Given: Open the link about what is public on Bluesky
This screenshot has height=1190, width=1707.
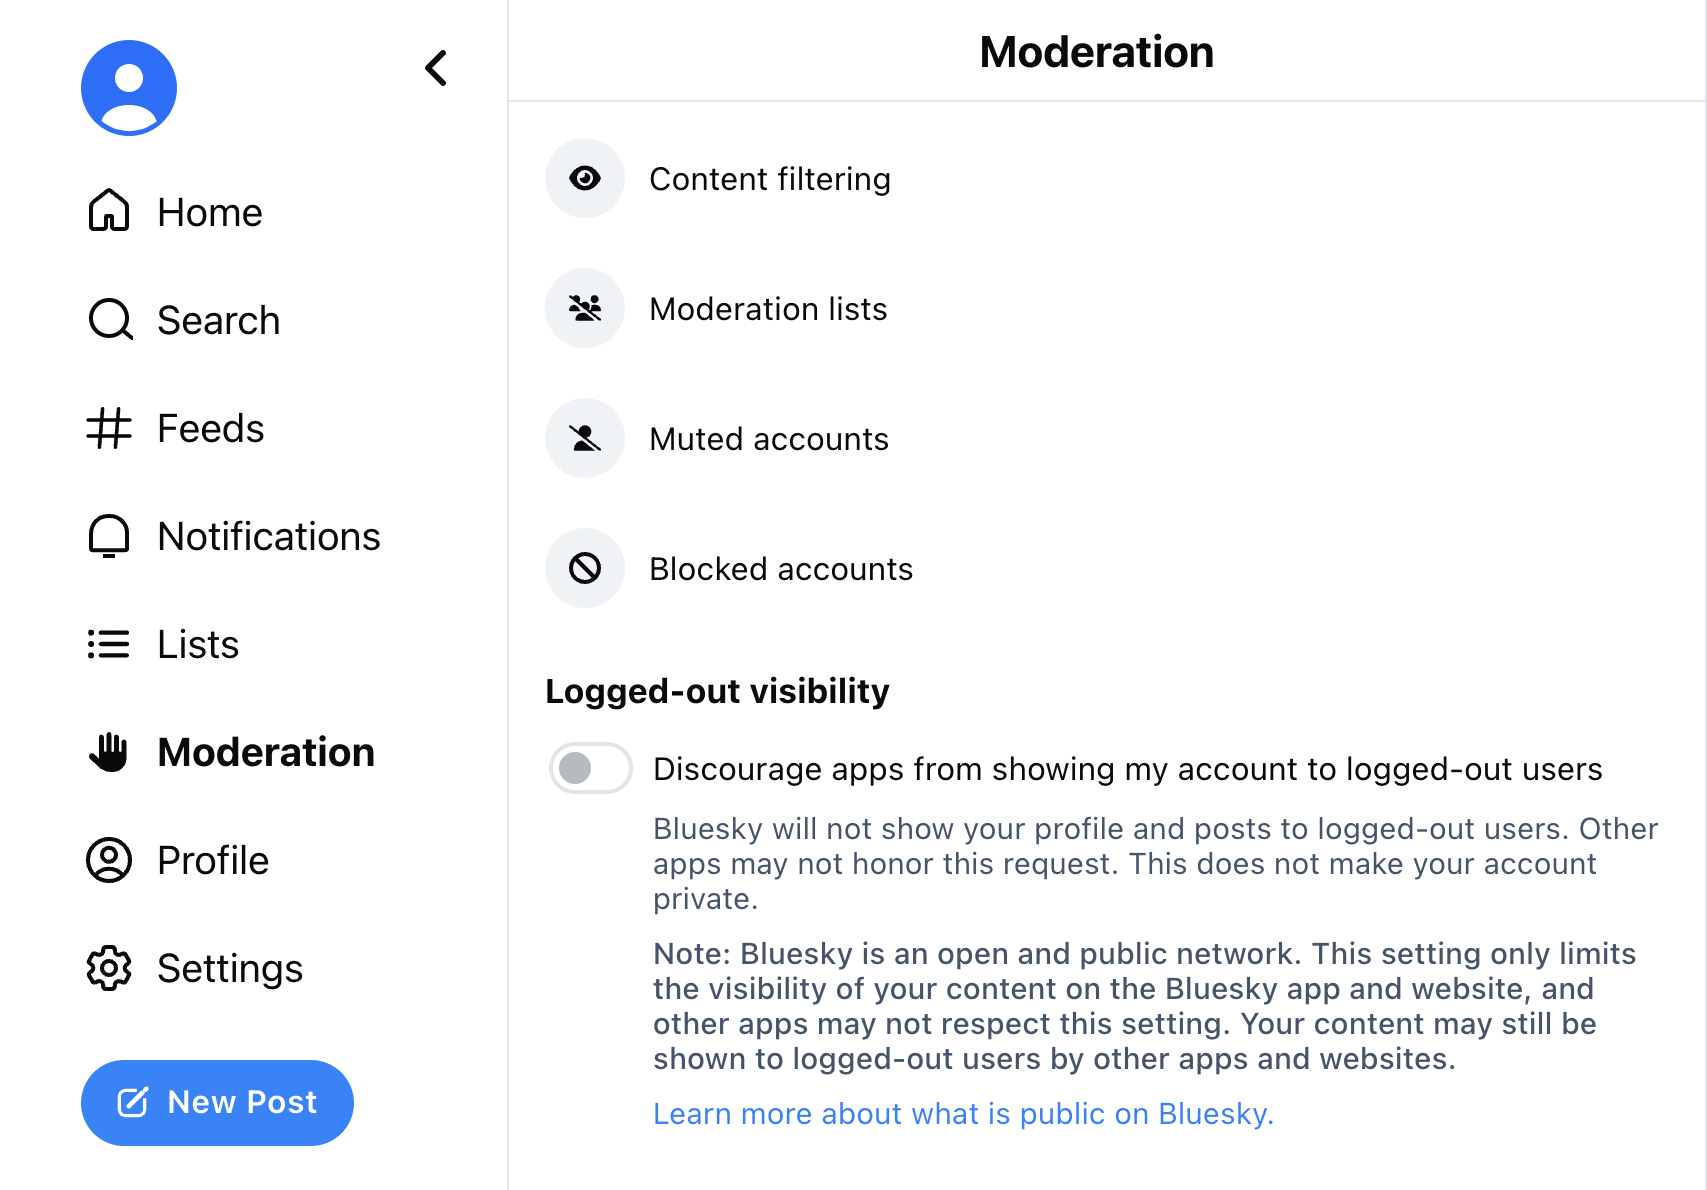Looking at the screenshot, I should coord(963,1113).
